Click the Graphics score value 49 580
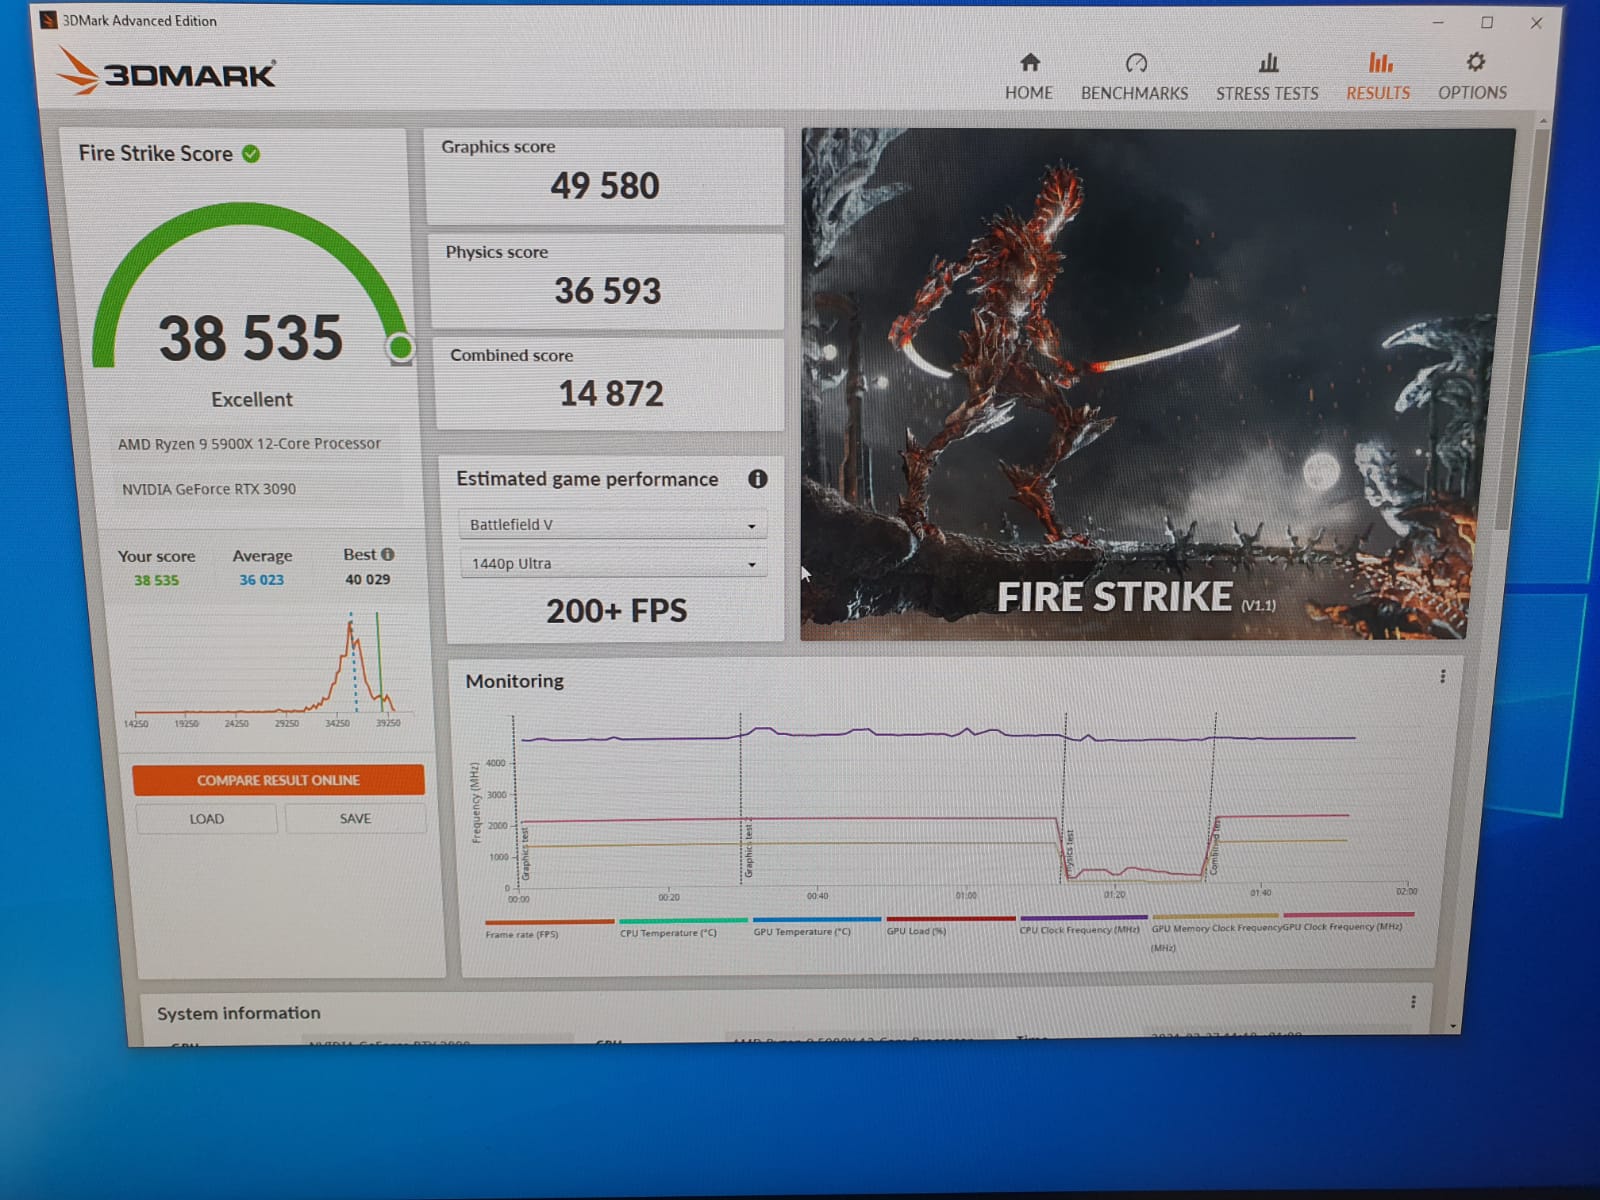The image size is (1600, 1200). [604, 186]
